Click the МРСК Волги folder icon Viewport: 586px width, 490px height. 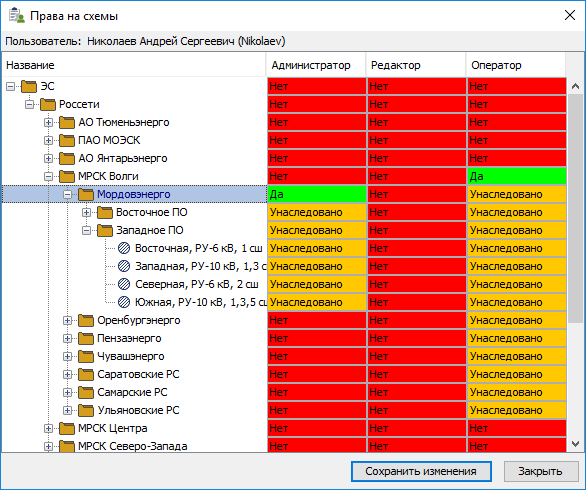click(67, 176)
